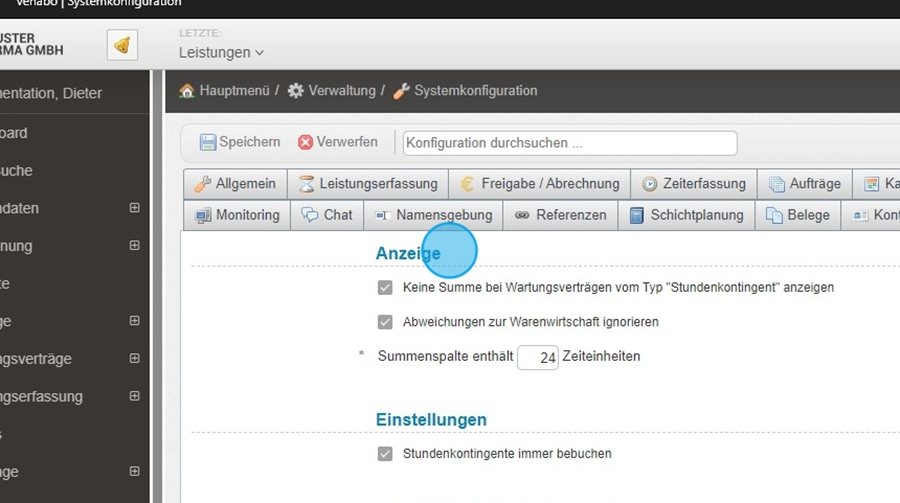Expand the first sidebar item with plus
The width and height of the screenshot is (900, 503).
tap(135, 208)
